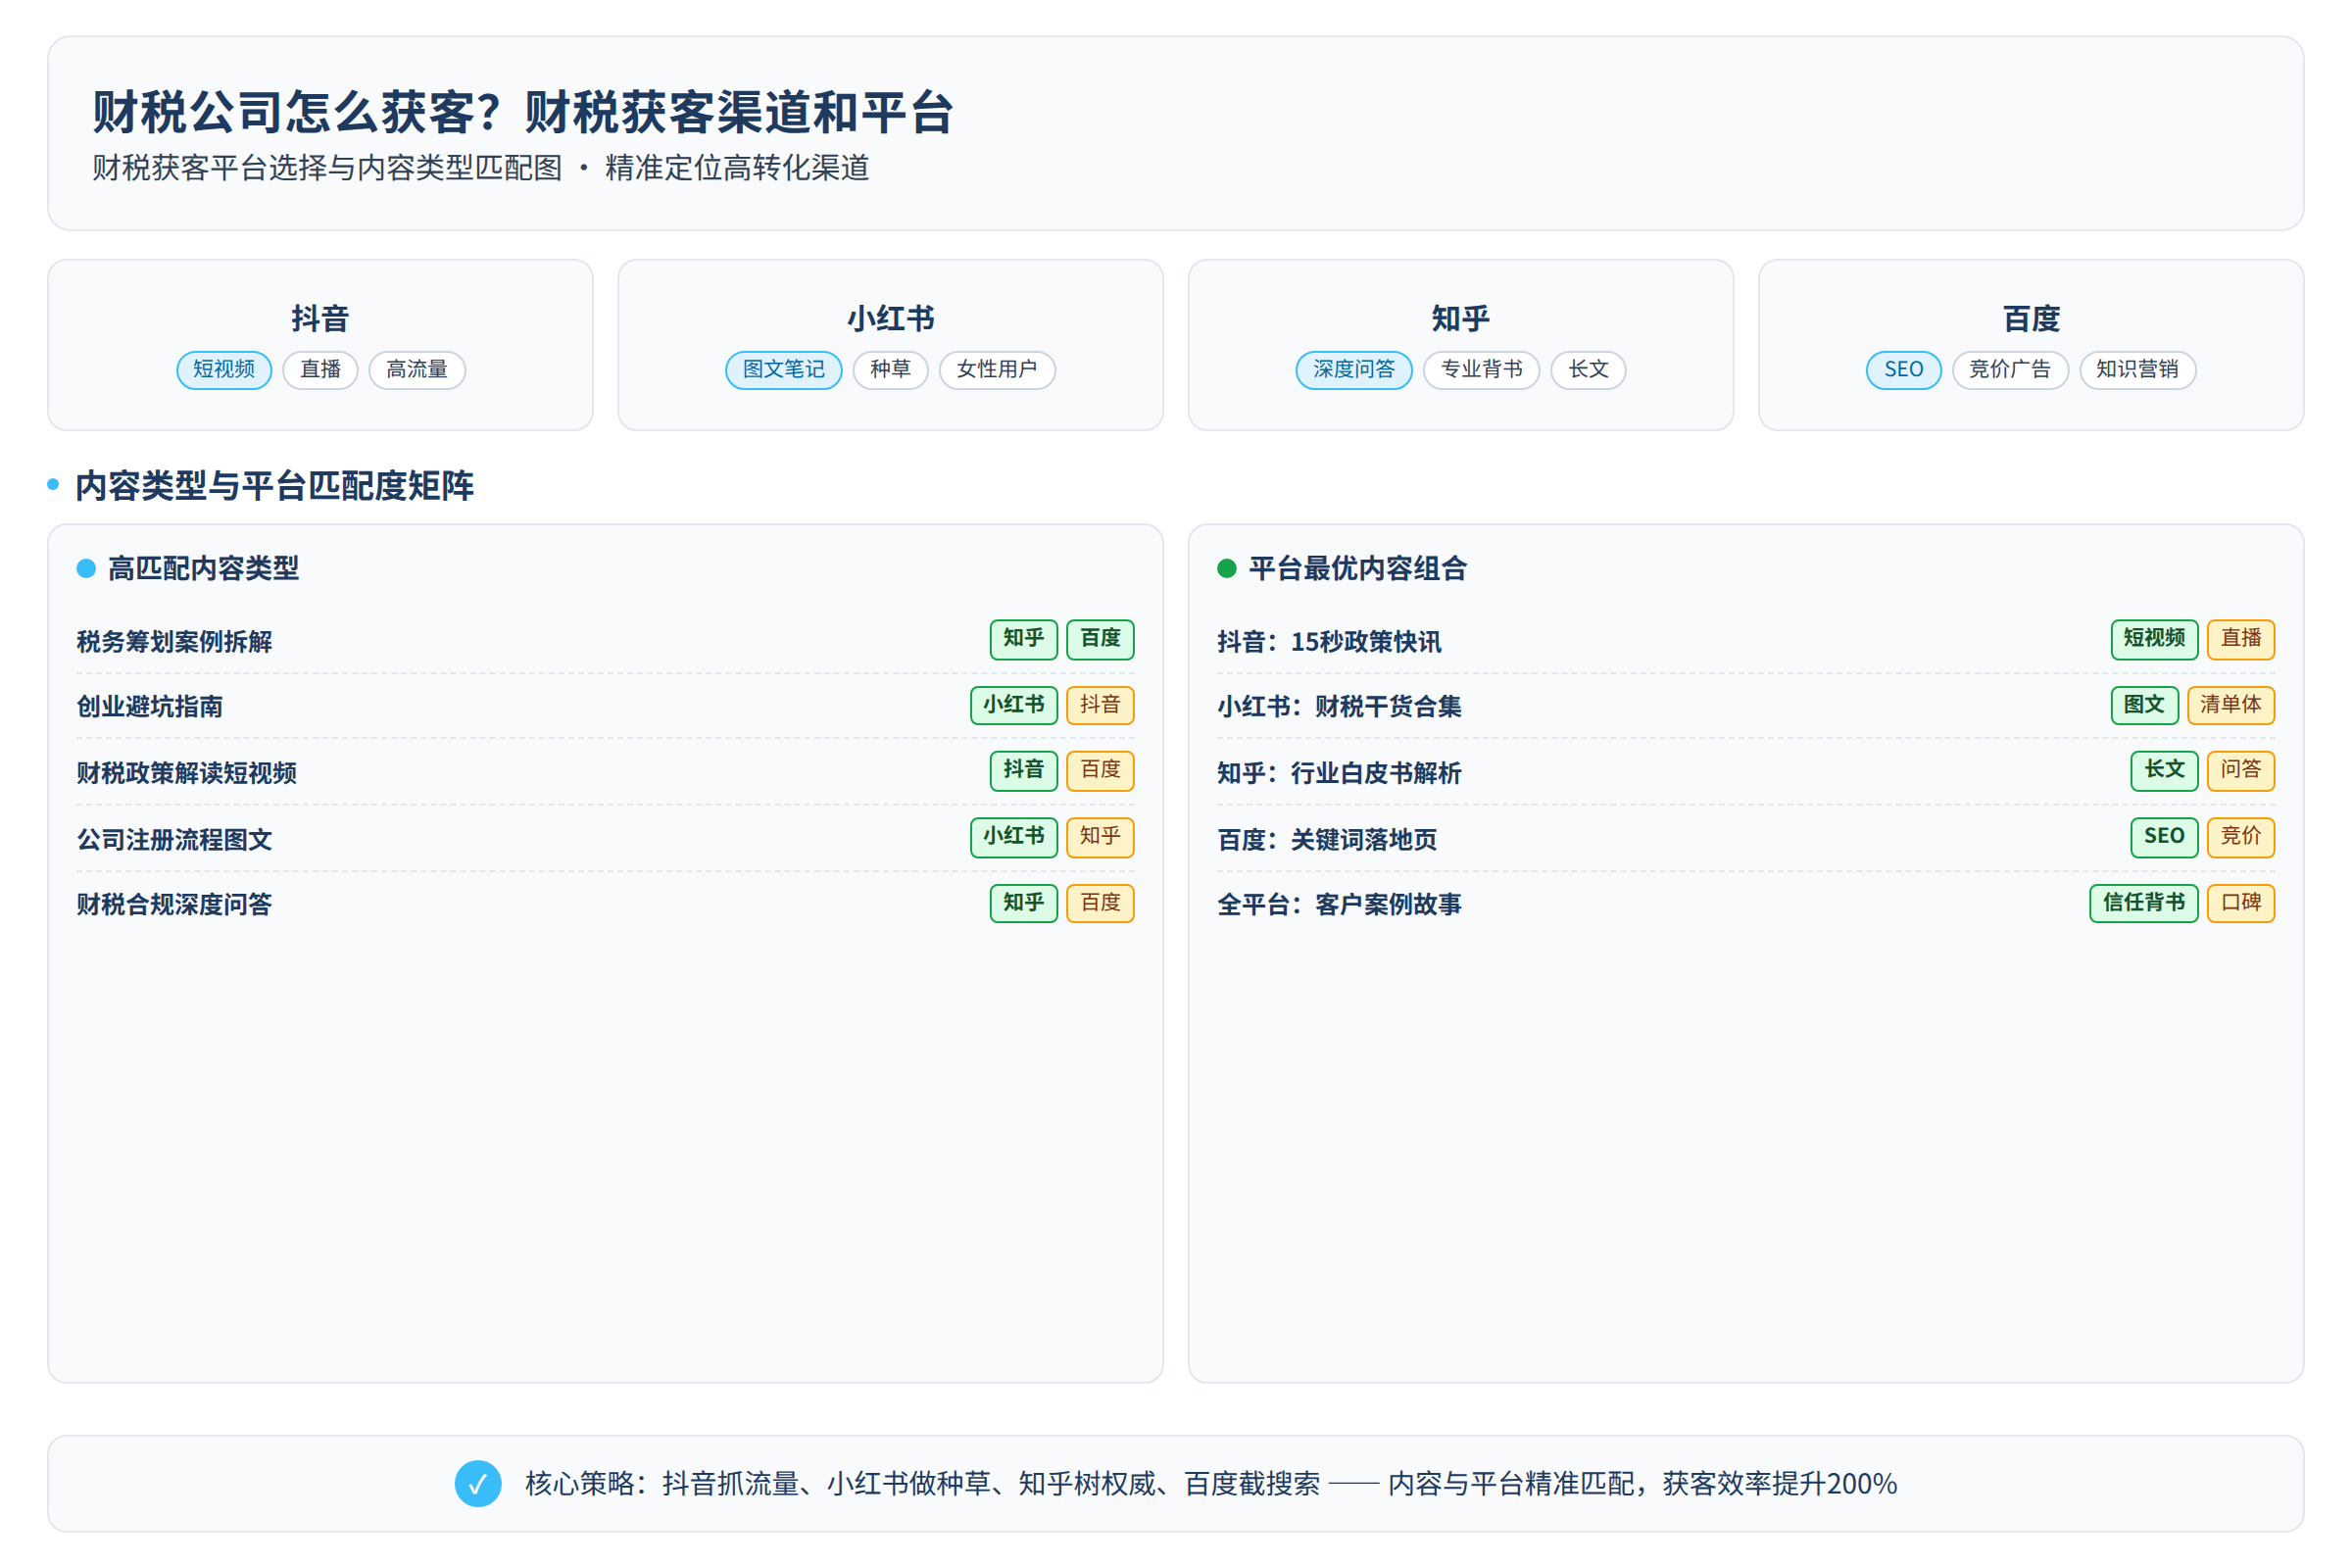2352x1568 pixels.
Task: Click the 百度 tag in 税务筹划案例拆解 row
Action: pyautogui.click(x=1101, y=639)
